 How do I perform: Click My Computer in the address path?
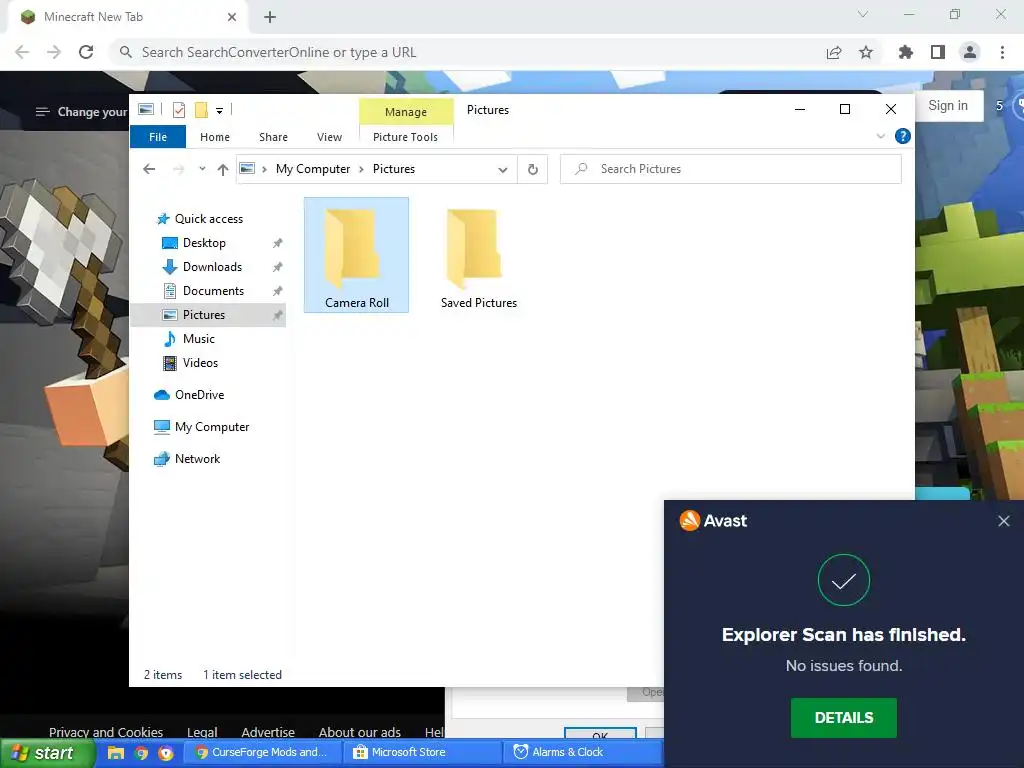313,169
